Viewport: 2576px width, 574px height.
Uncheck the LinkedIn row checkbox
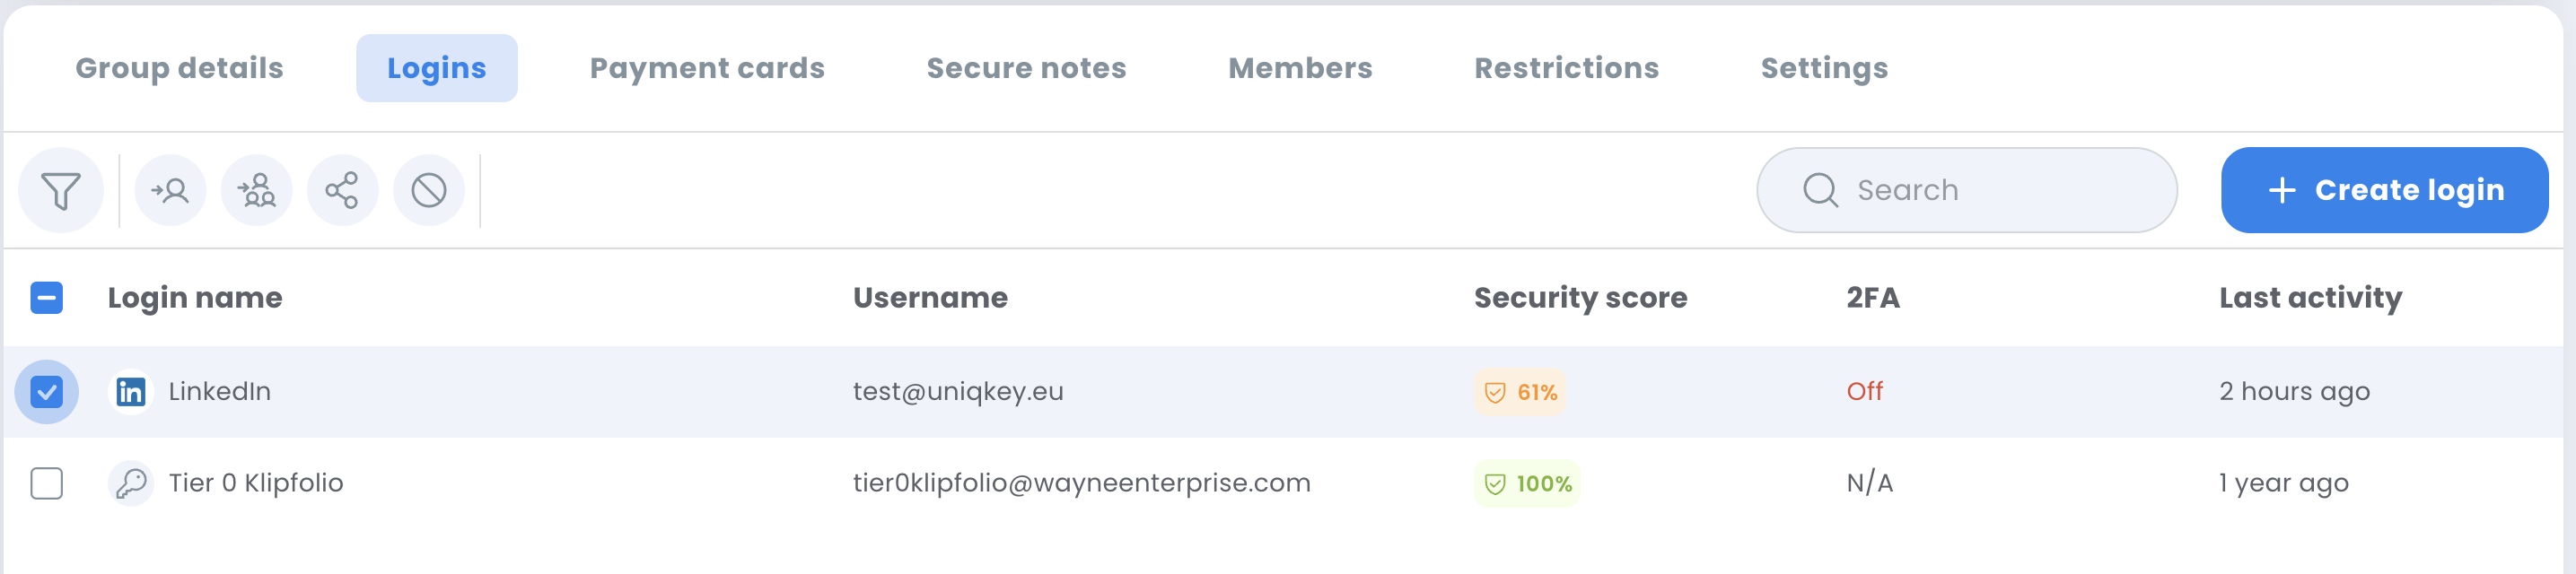tap(47, 392)
